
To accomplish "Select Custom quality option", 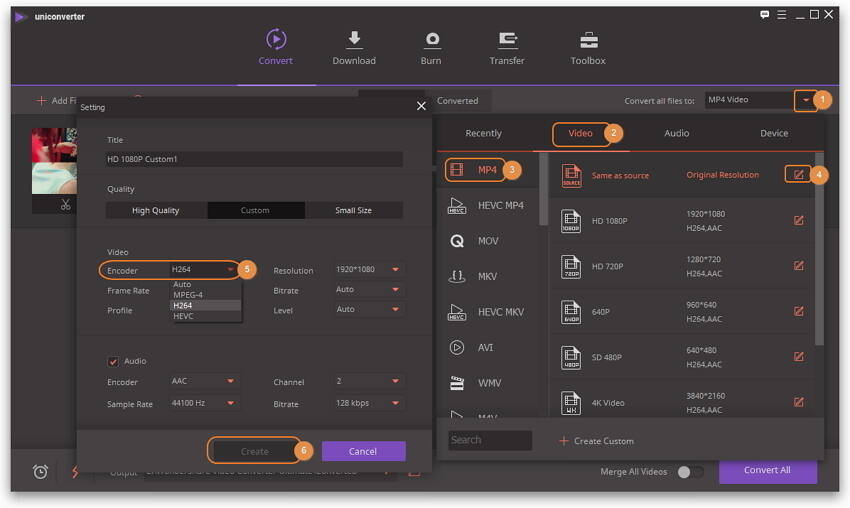I will [x=256, y=210].
